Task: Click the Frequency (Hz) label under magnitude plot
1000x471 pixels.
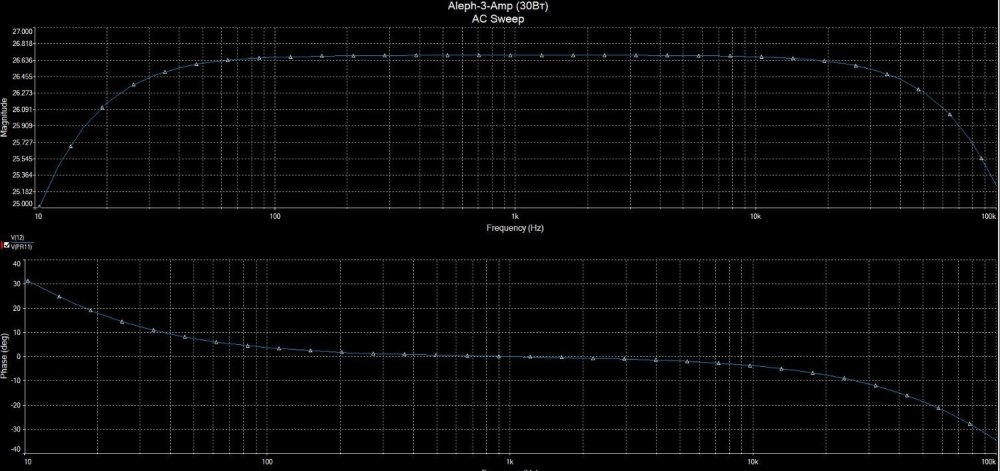Action: click(515, 228)
